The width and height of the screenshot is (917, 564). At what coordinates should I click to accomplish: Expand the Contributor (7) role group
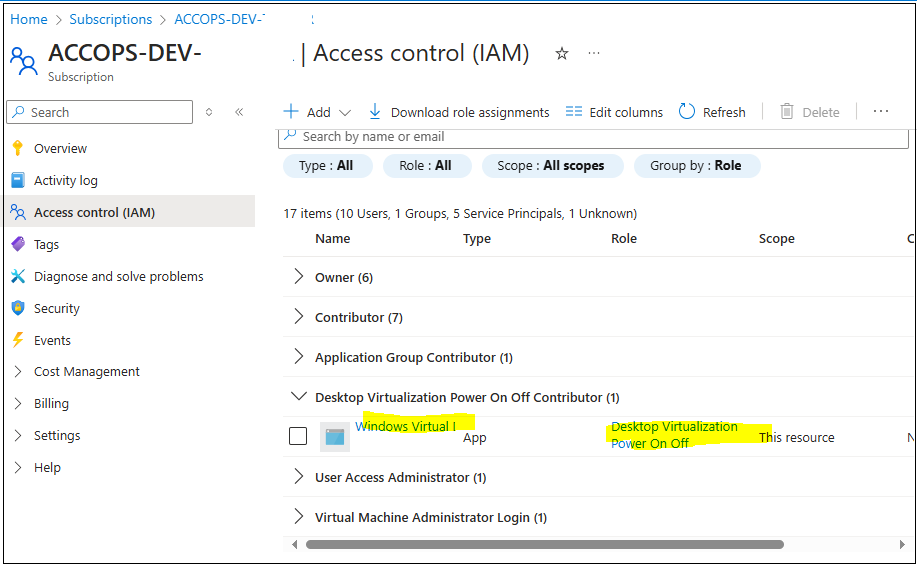point(298,317)
